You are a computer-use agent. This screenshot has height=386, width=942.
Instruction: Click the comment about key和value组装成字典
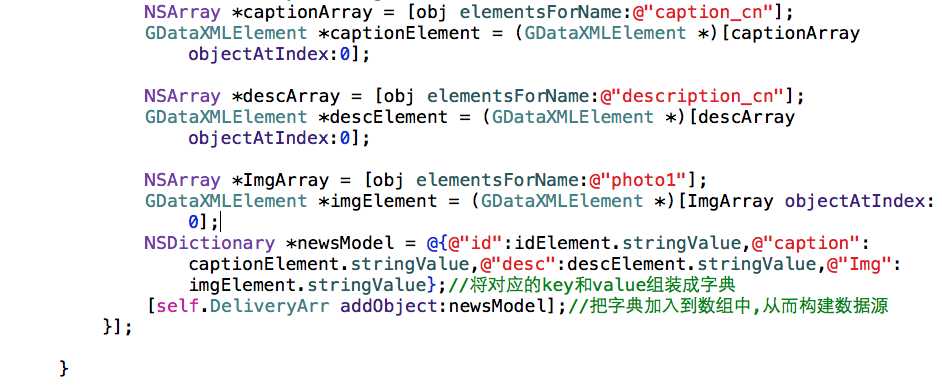[x=591, y=285]
